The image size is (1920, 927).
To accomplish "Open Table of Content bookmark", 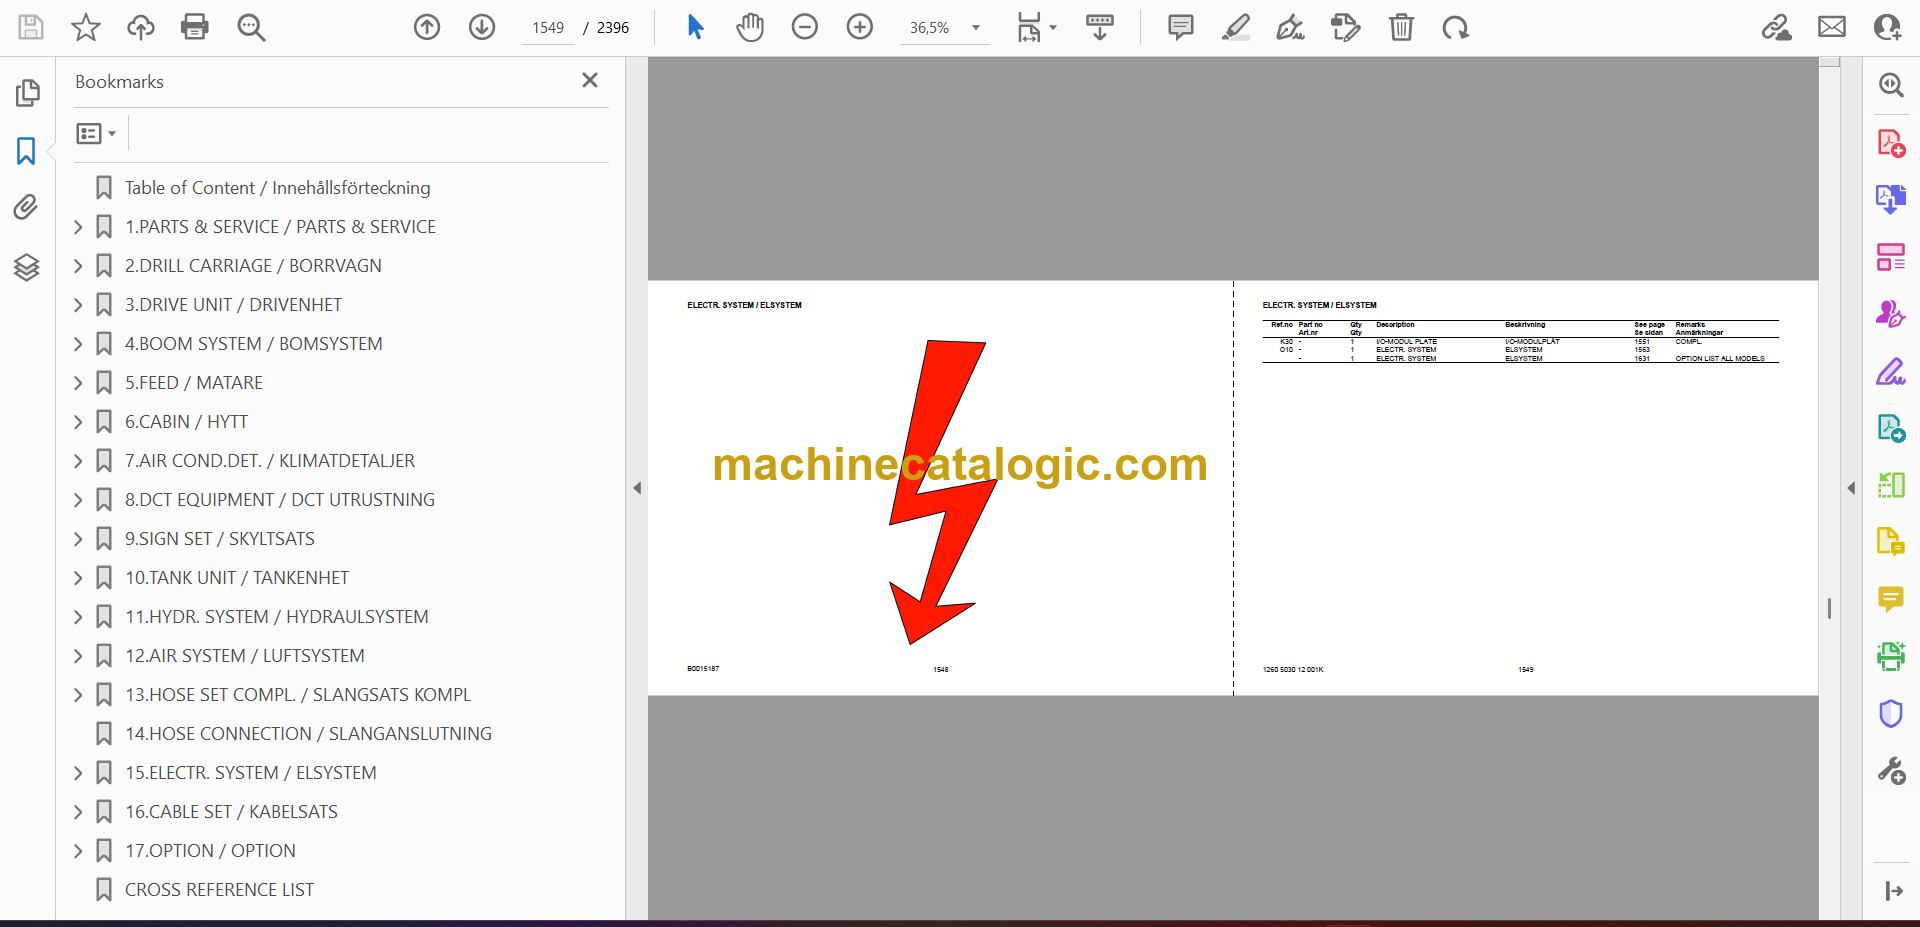I will tap(277, 188).
